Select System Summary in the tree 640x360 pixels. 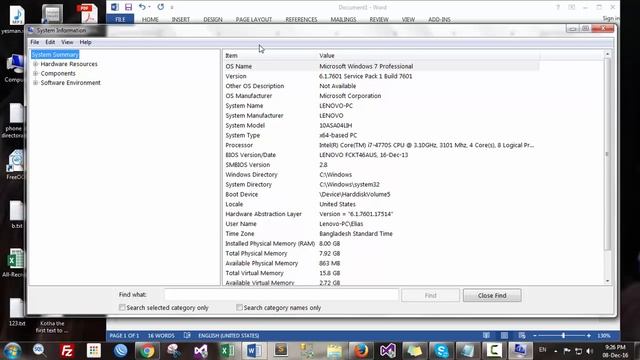[55, 54]
